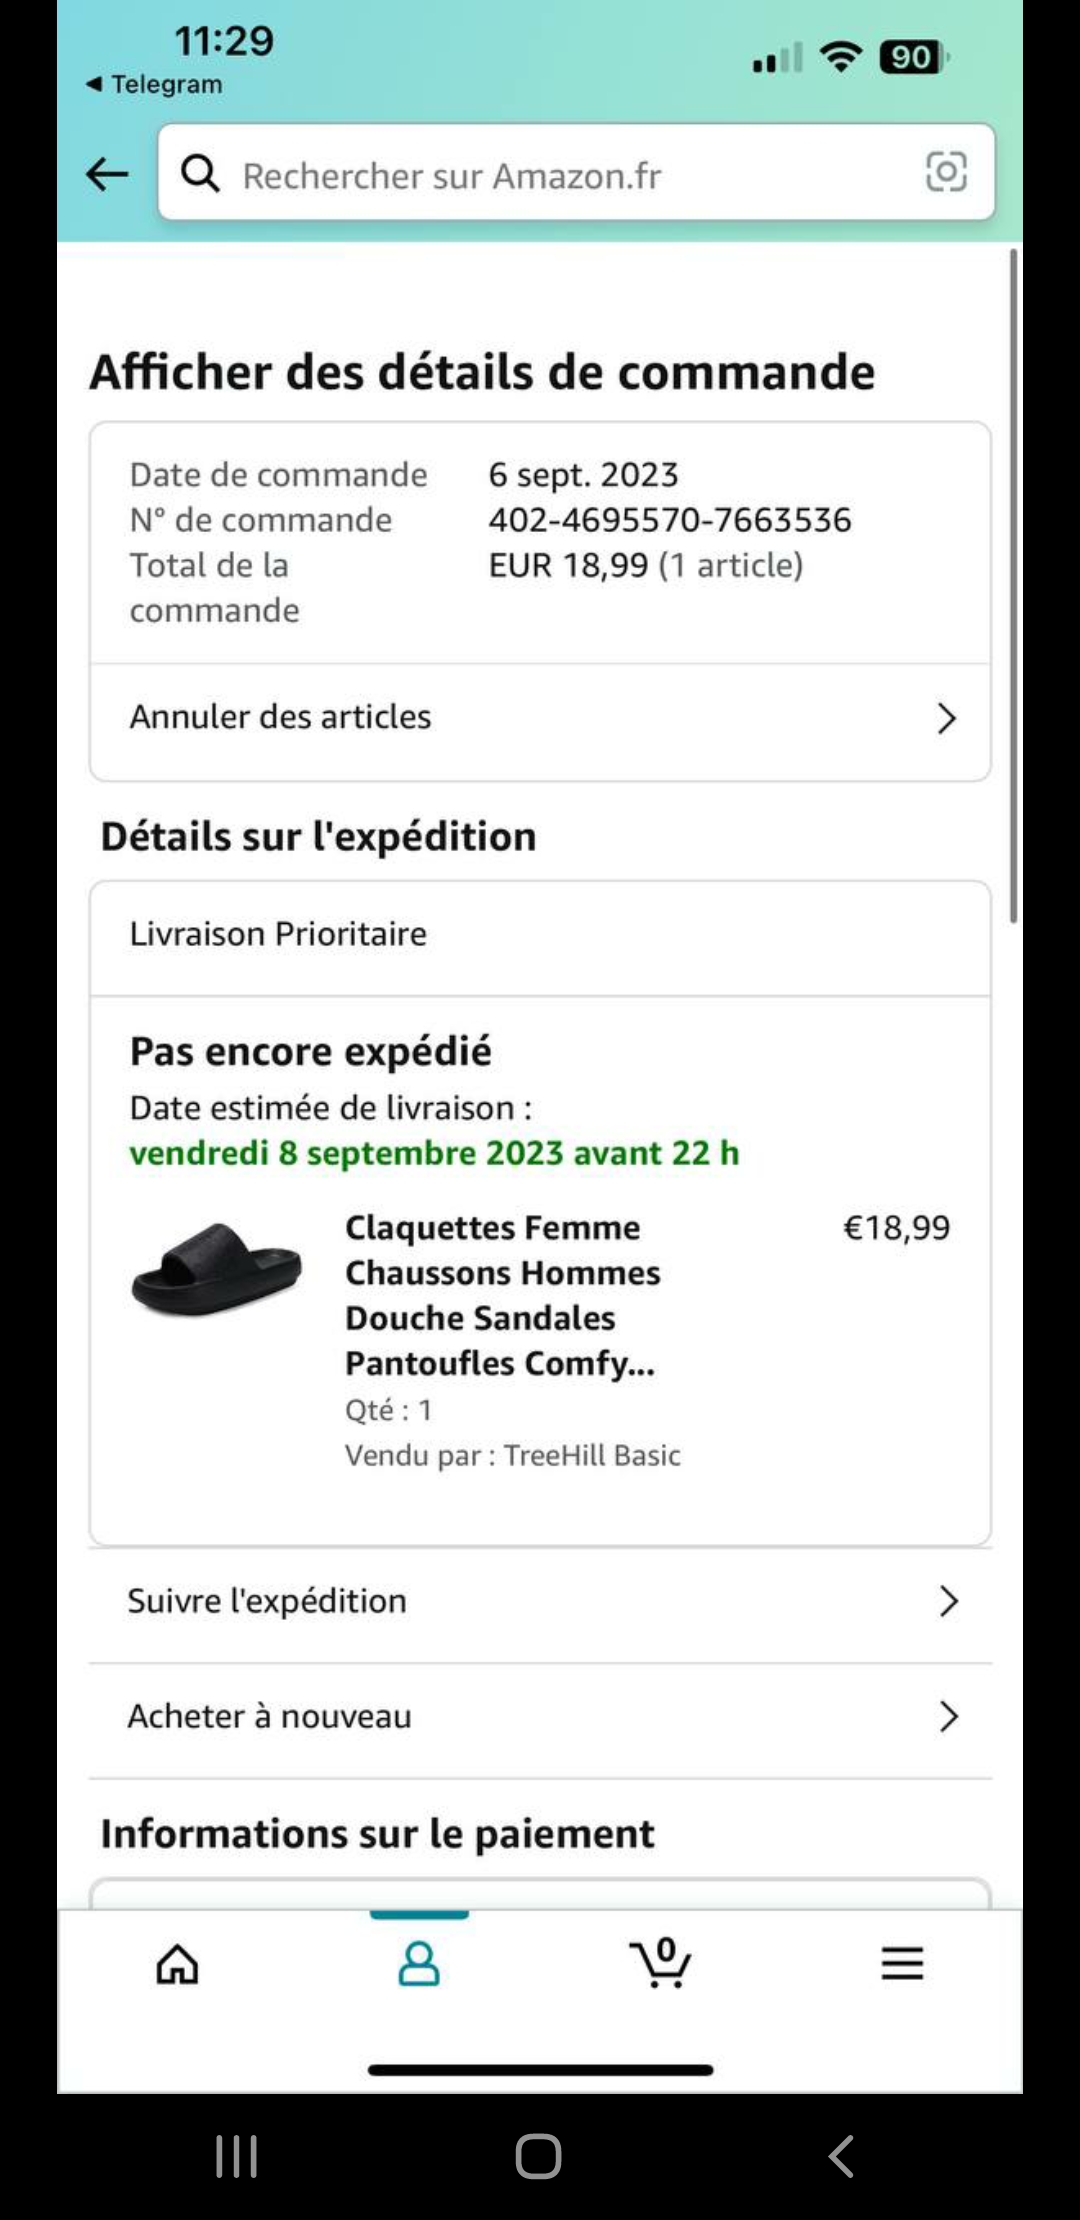The height and width of the screenshot is (2220, 1080).
Task: Open the Suivre l'expédition chevron
Action: [948, 1602]
